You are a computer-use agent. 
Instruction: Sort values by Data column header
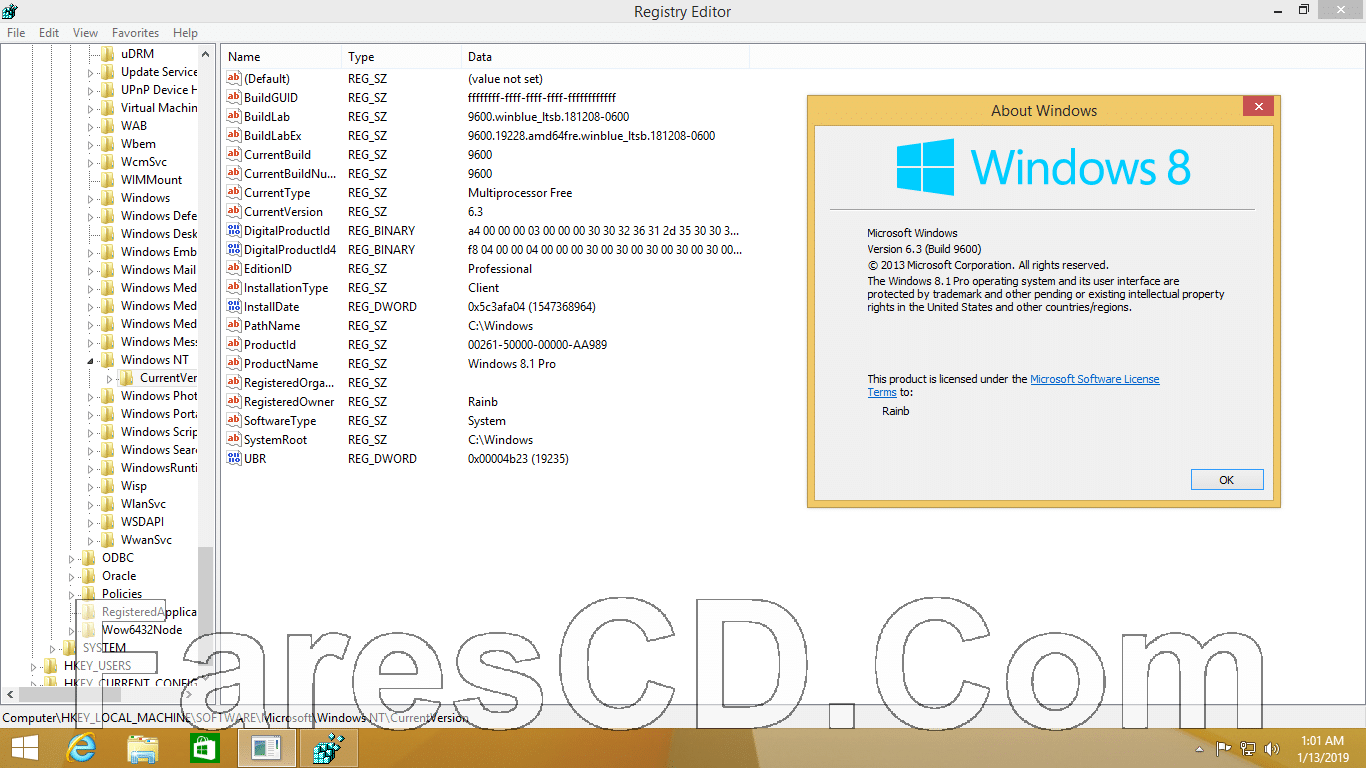605,57
